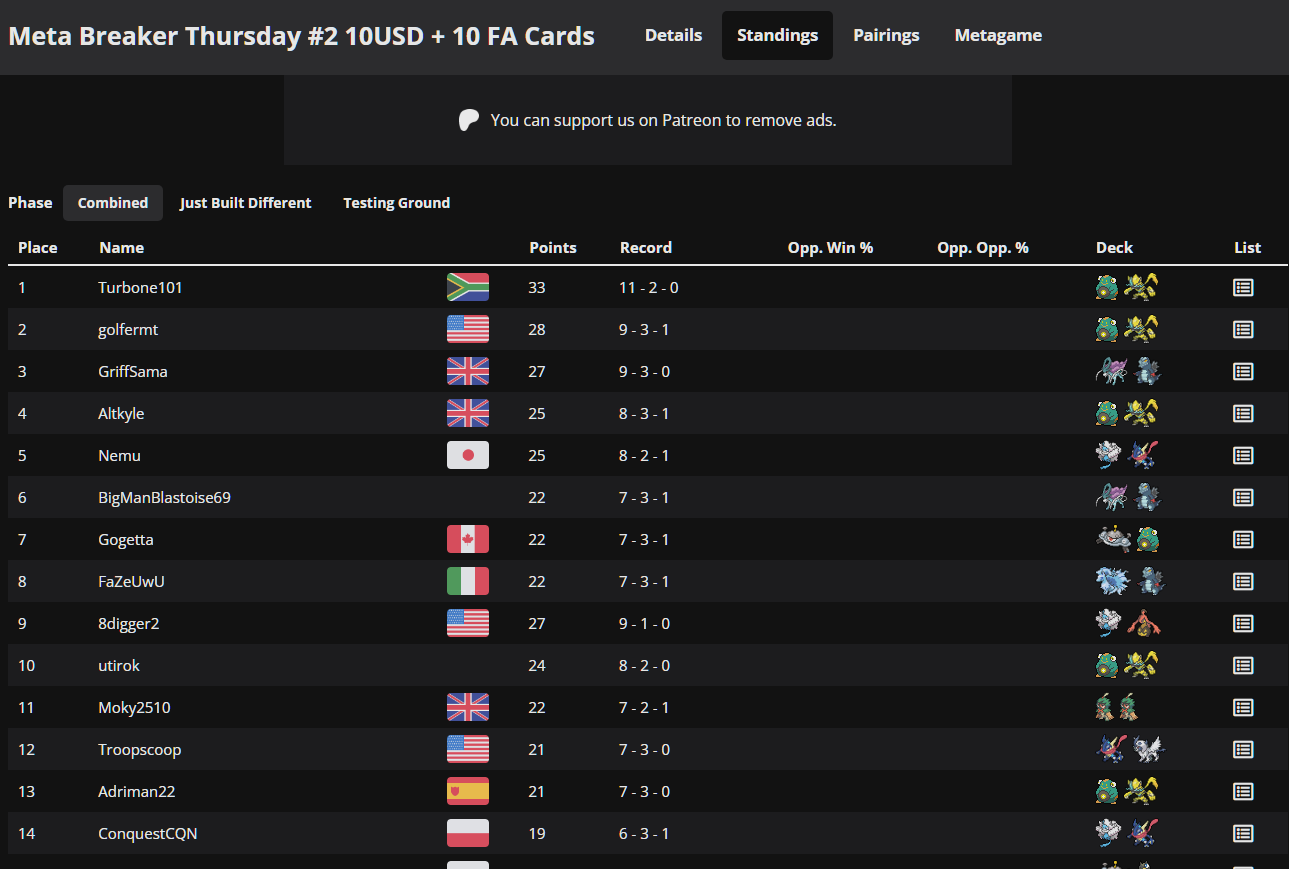Screen dimensions: 1289x869
Task: Click the Patreon support ad message
Action: [x=663, y=120]
